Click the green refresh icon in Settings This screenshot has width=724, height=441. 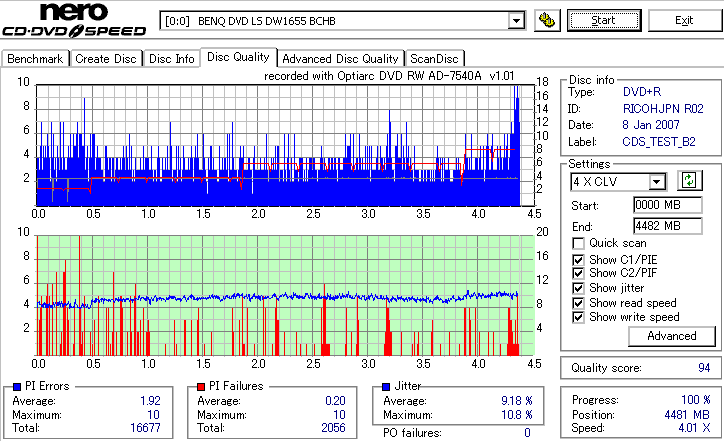pos(689,180)
